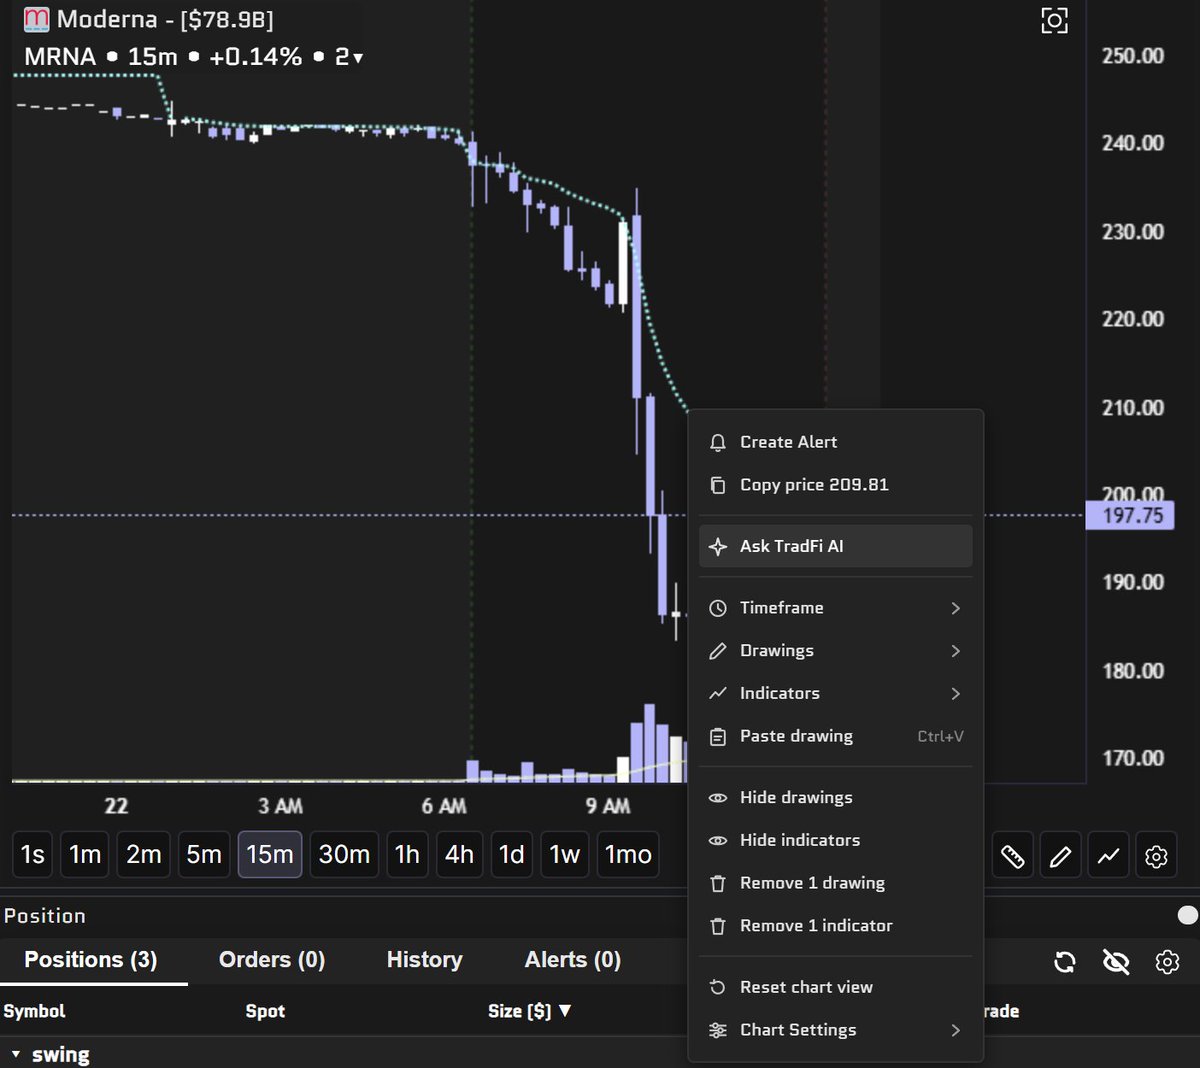Click the line icon beside Indicators
Viewport: 1200px width, 1068px height.
click(717, 693)
